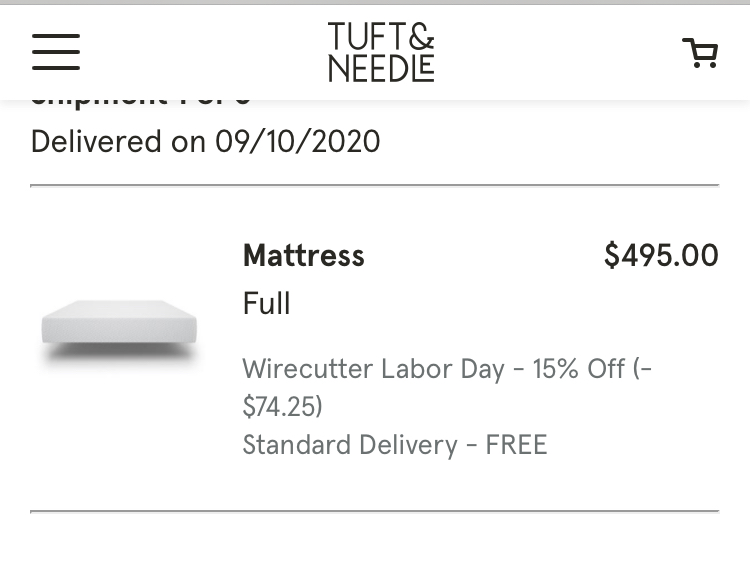Click the divider below the mattress item

point(375,511)
